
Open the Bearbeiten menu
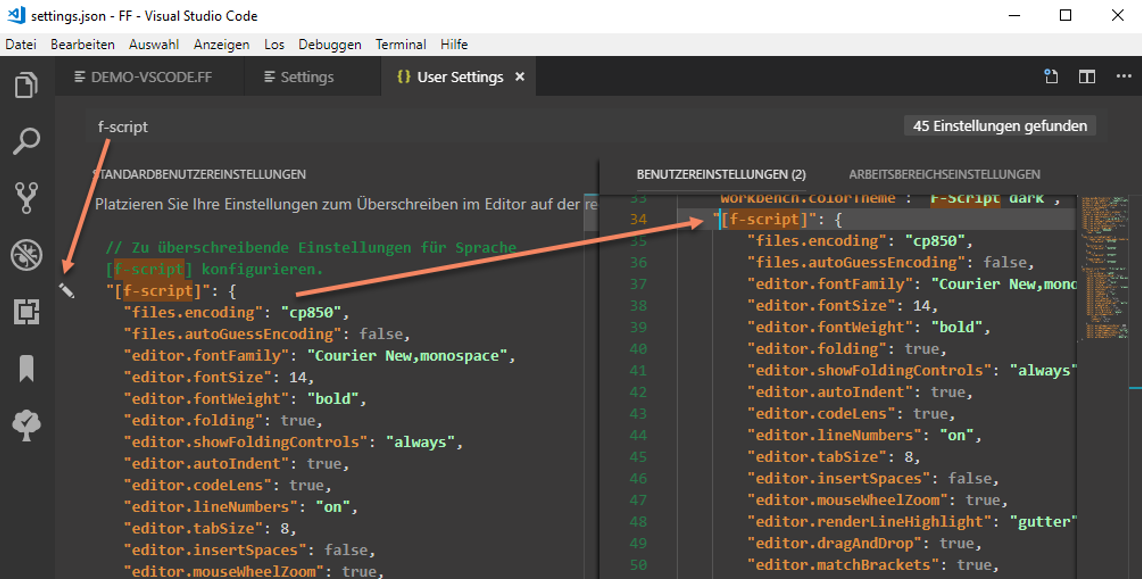[x=82, y=44]
